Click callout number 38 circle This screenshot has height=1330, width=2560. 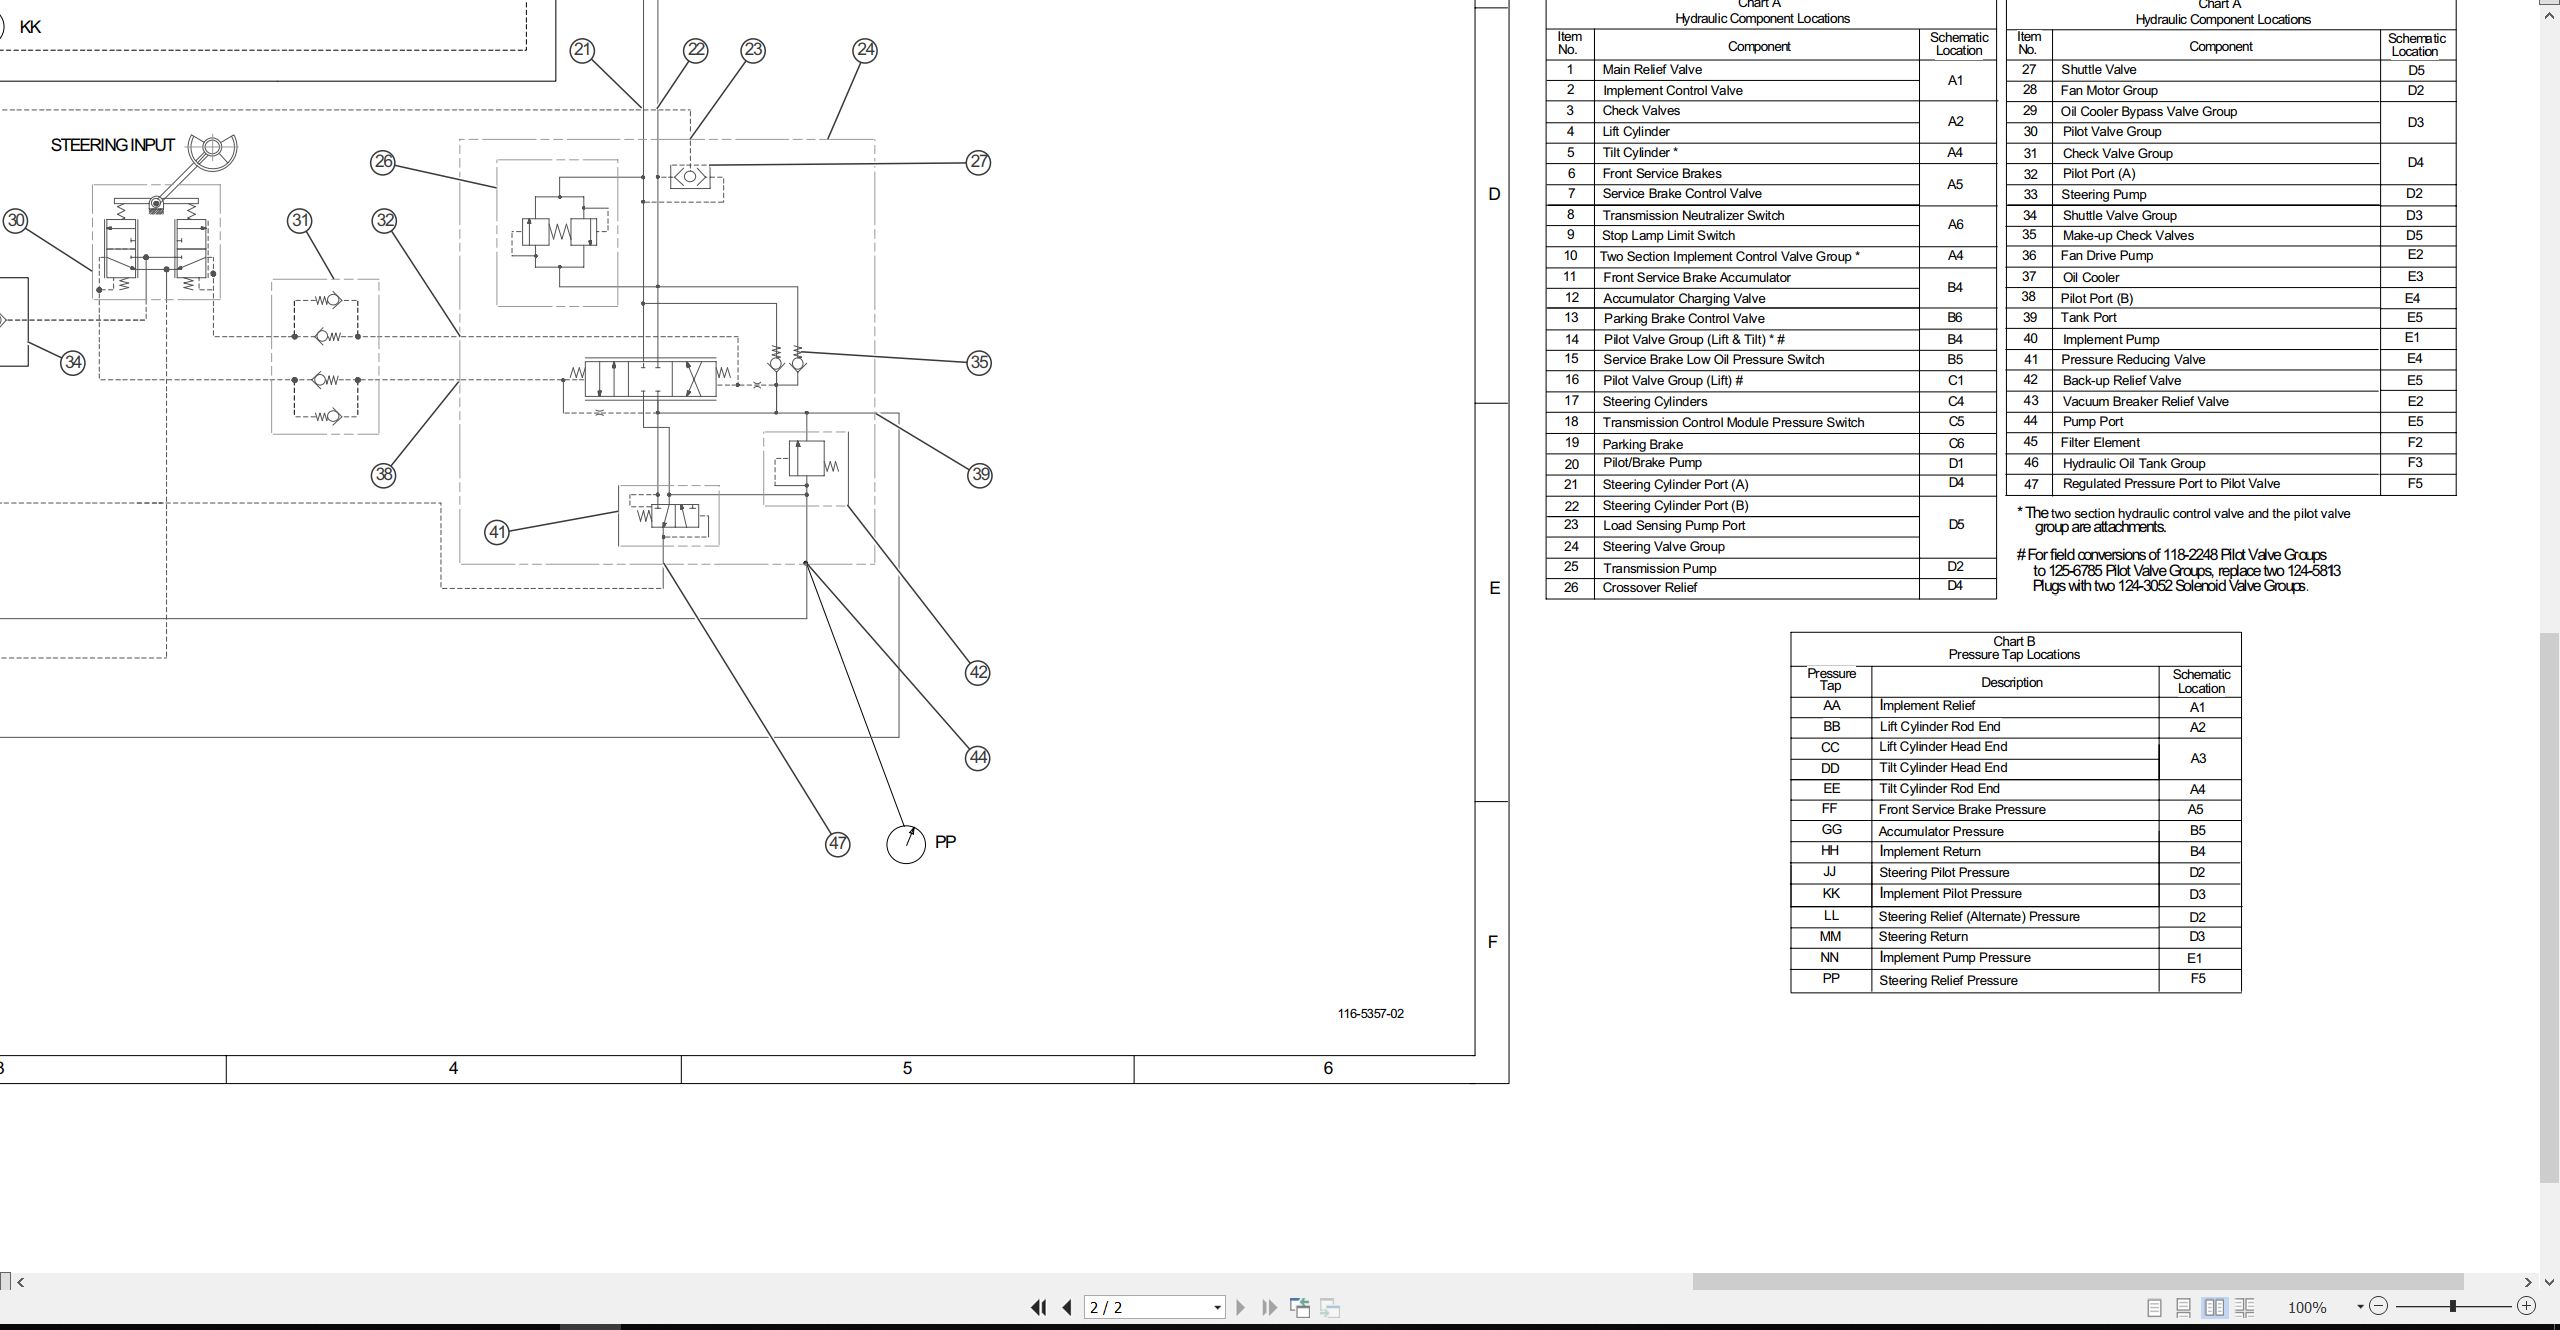tap(384, 475)
